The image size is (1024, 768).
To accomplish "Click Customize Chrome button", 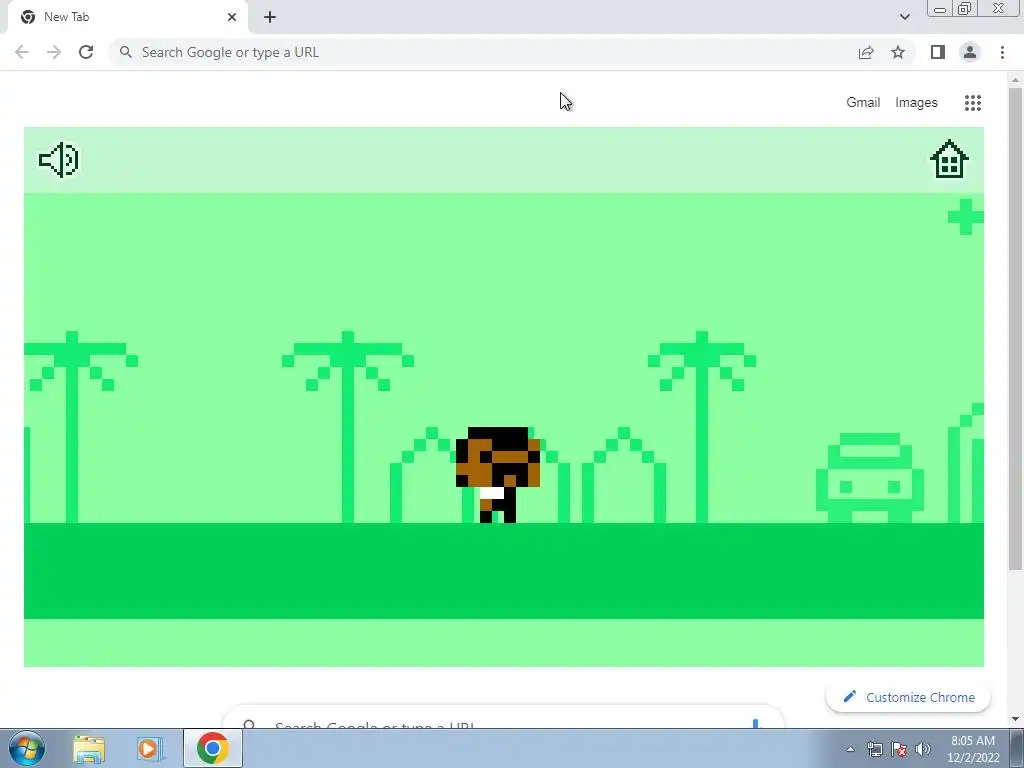I will (x=908, y=697).
